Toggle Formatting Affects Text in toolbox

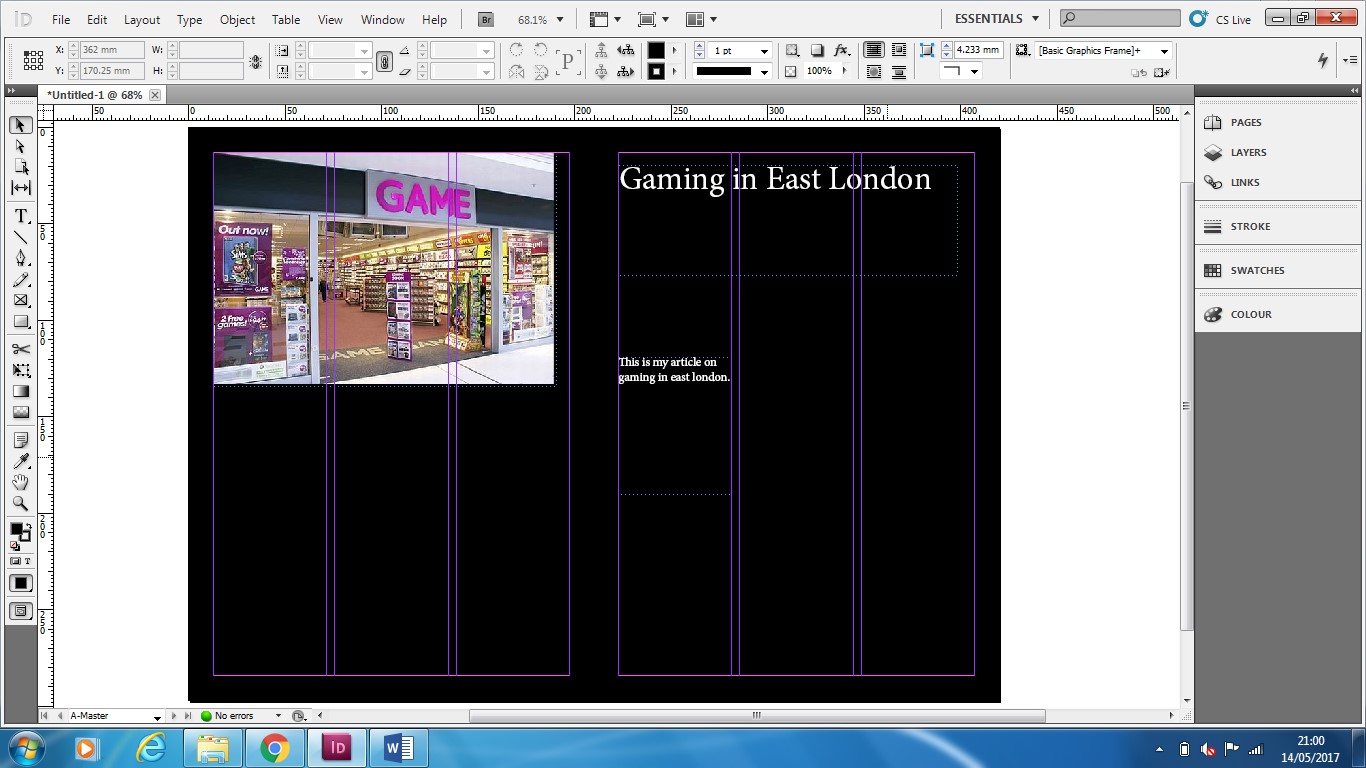27,561
